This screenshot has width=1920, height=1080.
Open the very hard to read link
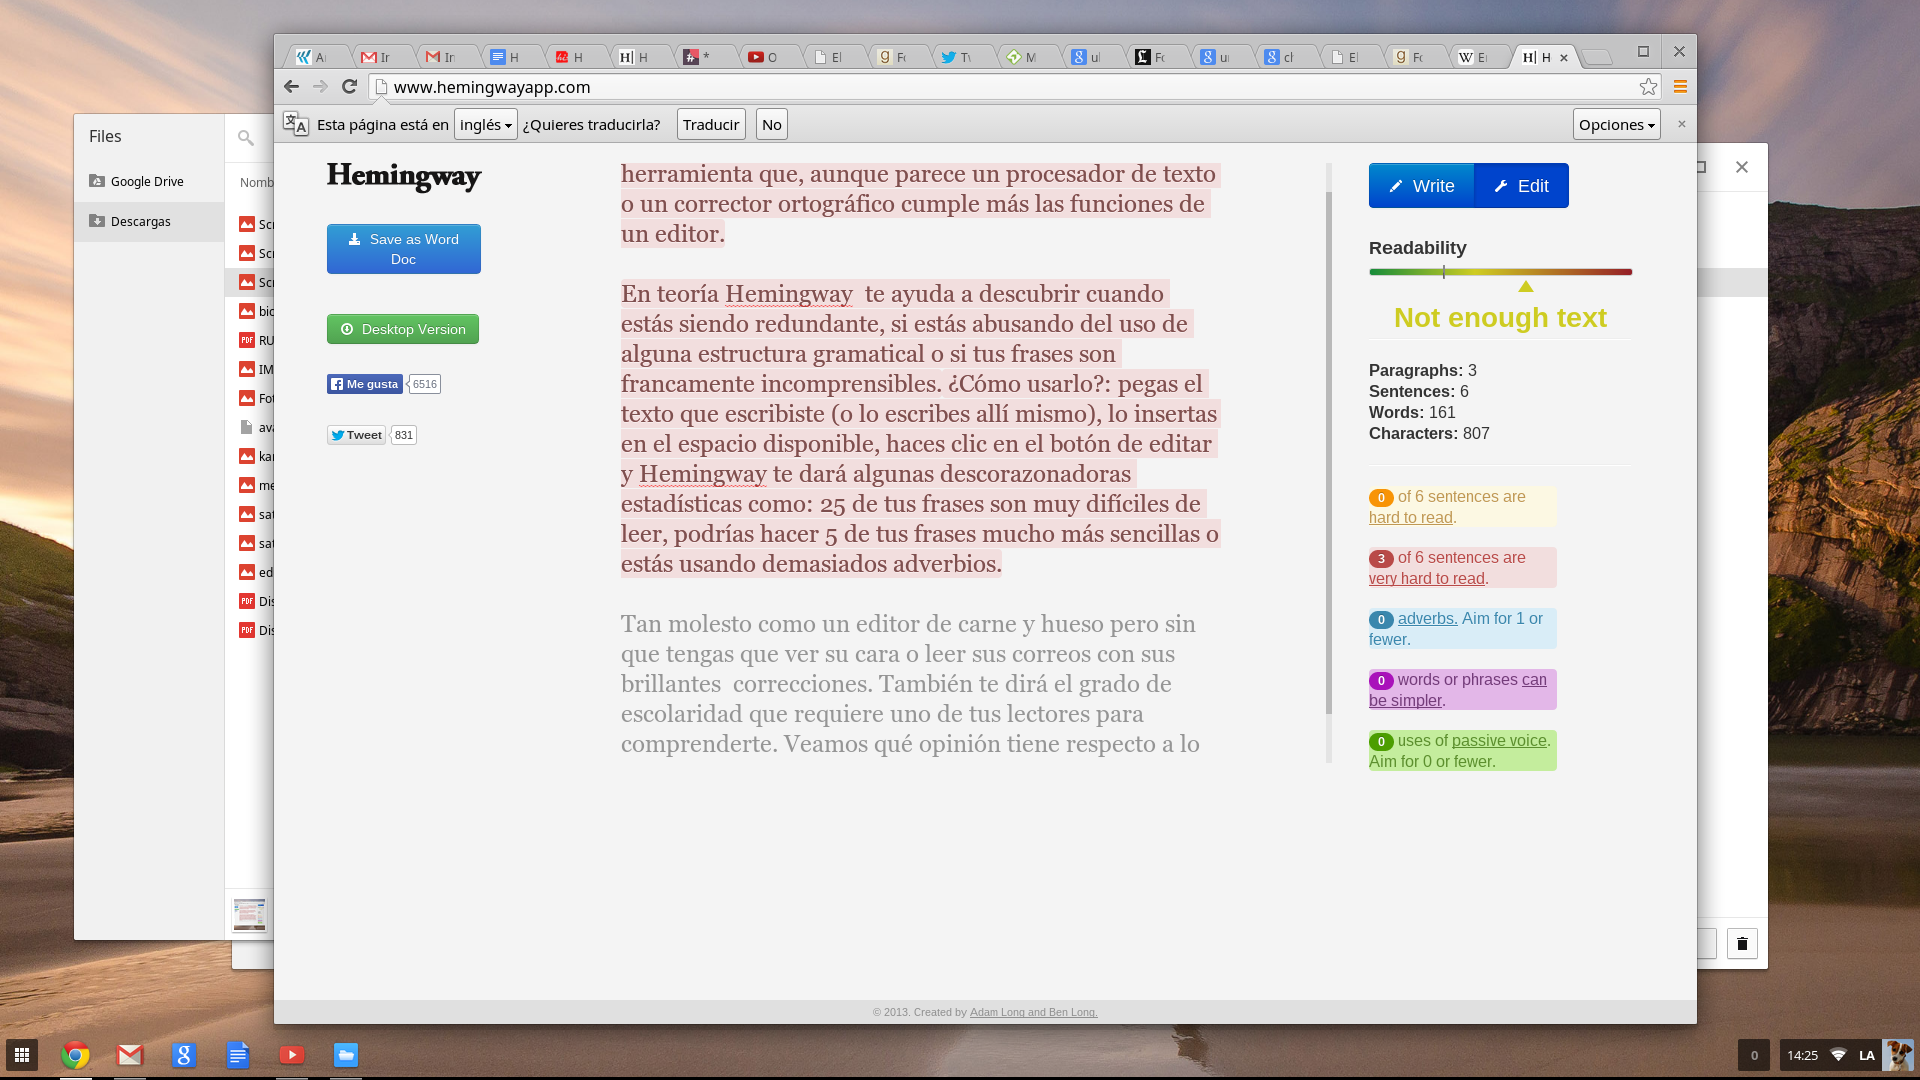click(1426, 579)
